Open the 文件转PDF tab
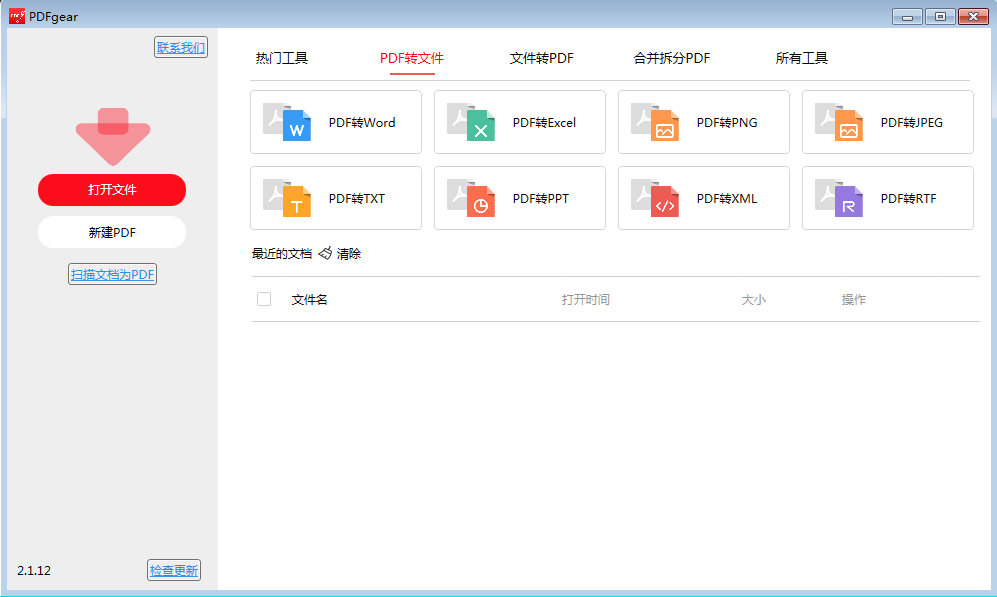 (541, 58)
